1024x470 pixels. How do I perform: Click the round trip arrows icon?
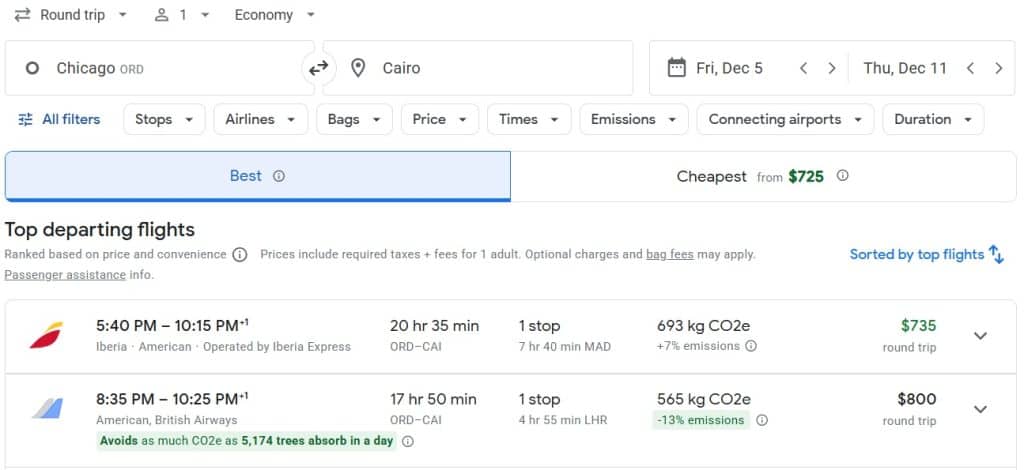tap(23, 15)
